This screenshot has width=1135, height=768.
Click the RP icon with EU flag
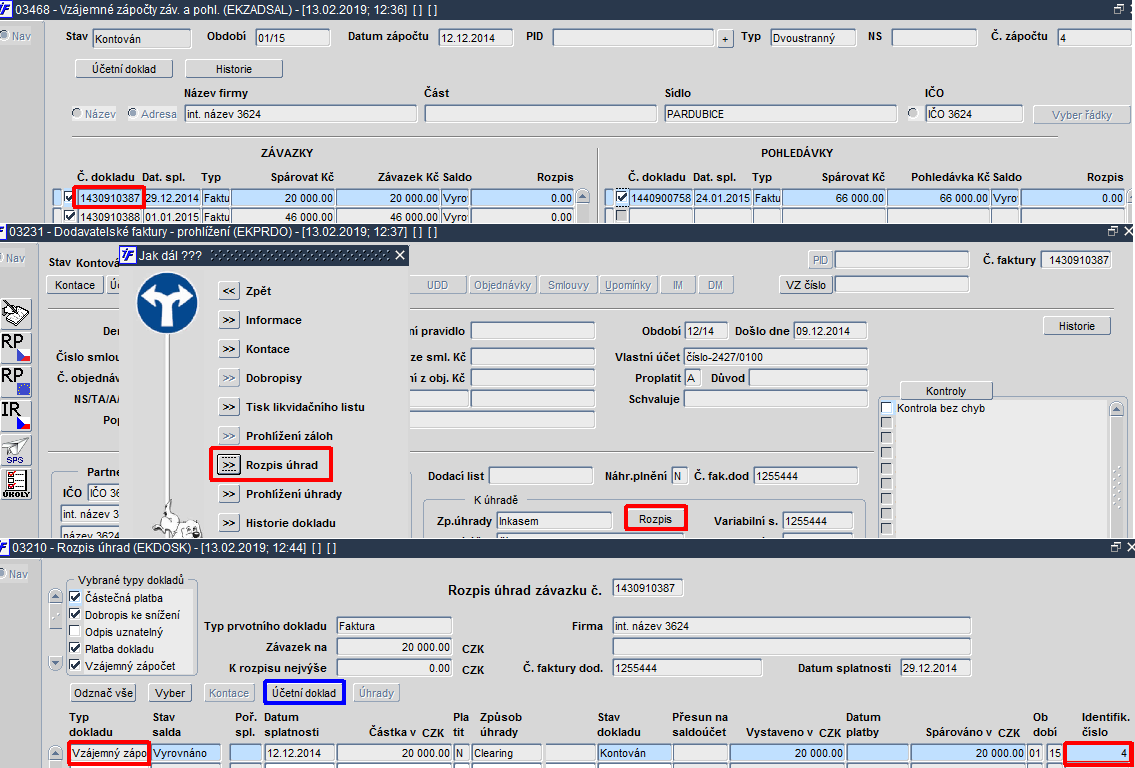[x=15, y=381]
